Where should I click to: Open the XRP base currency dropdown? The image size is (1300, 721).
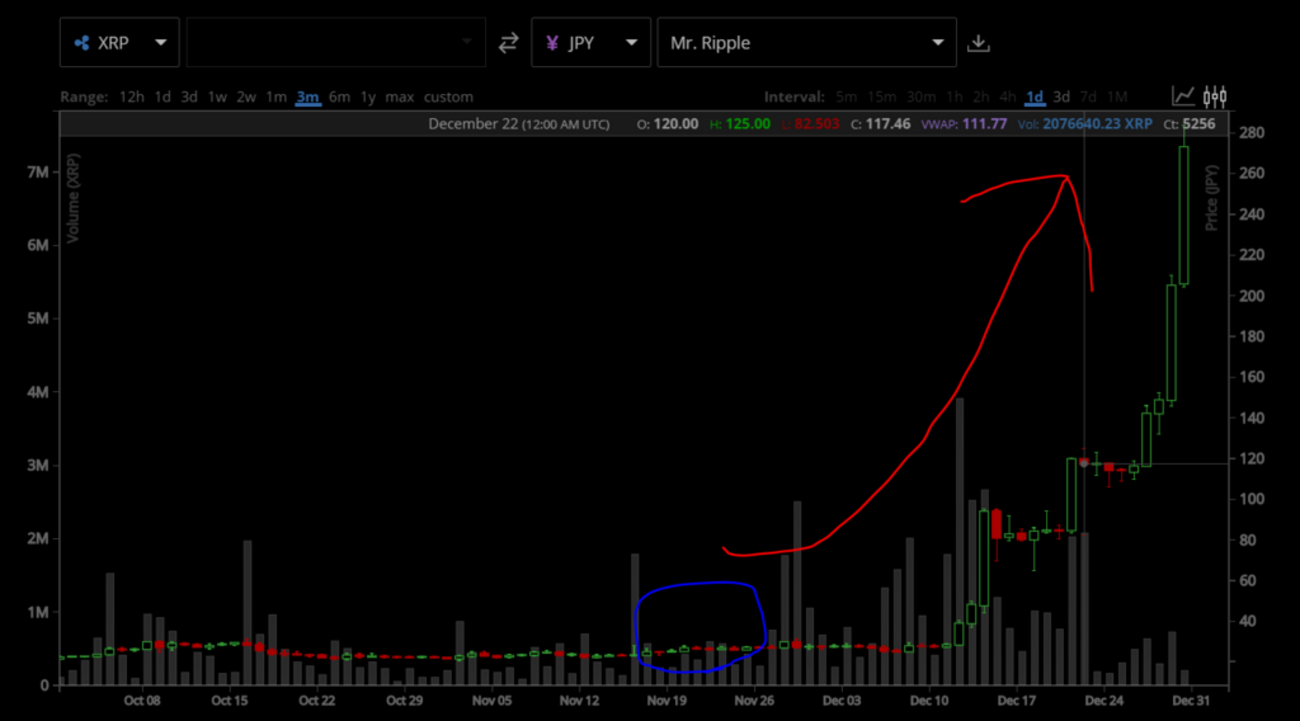120,43
